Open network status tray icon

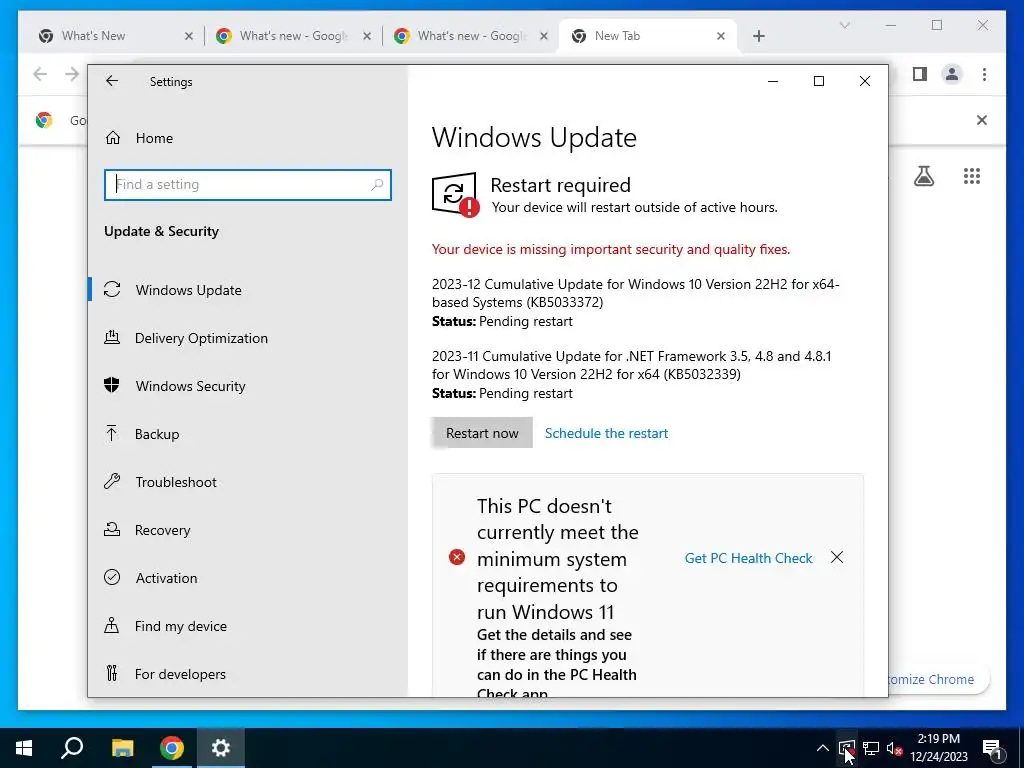click(871, 748)
